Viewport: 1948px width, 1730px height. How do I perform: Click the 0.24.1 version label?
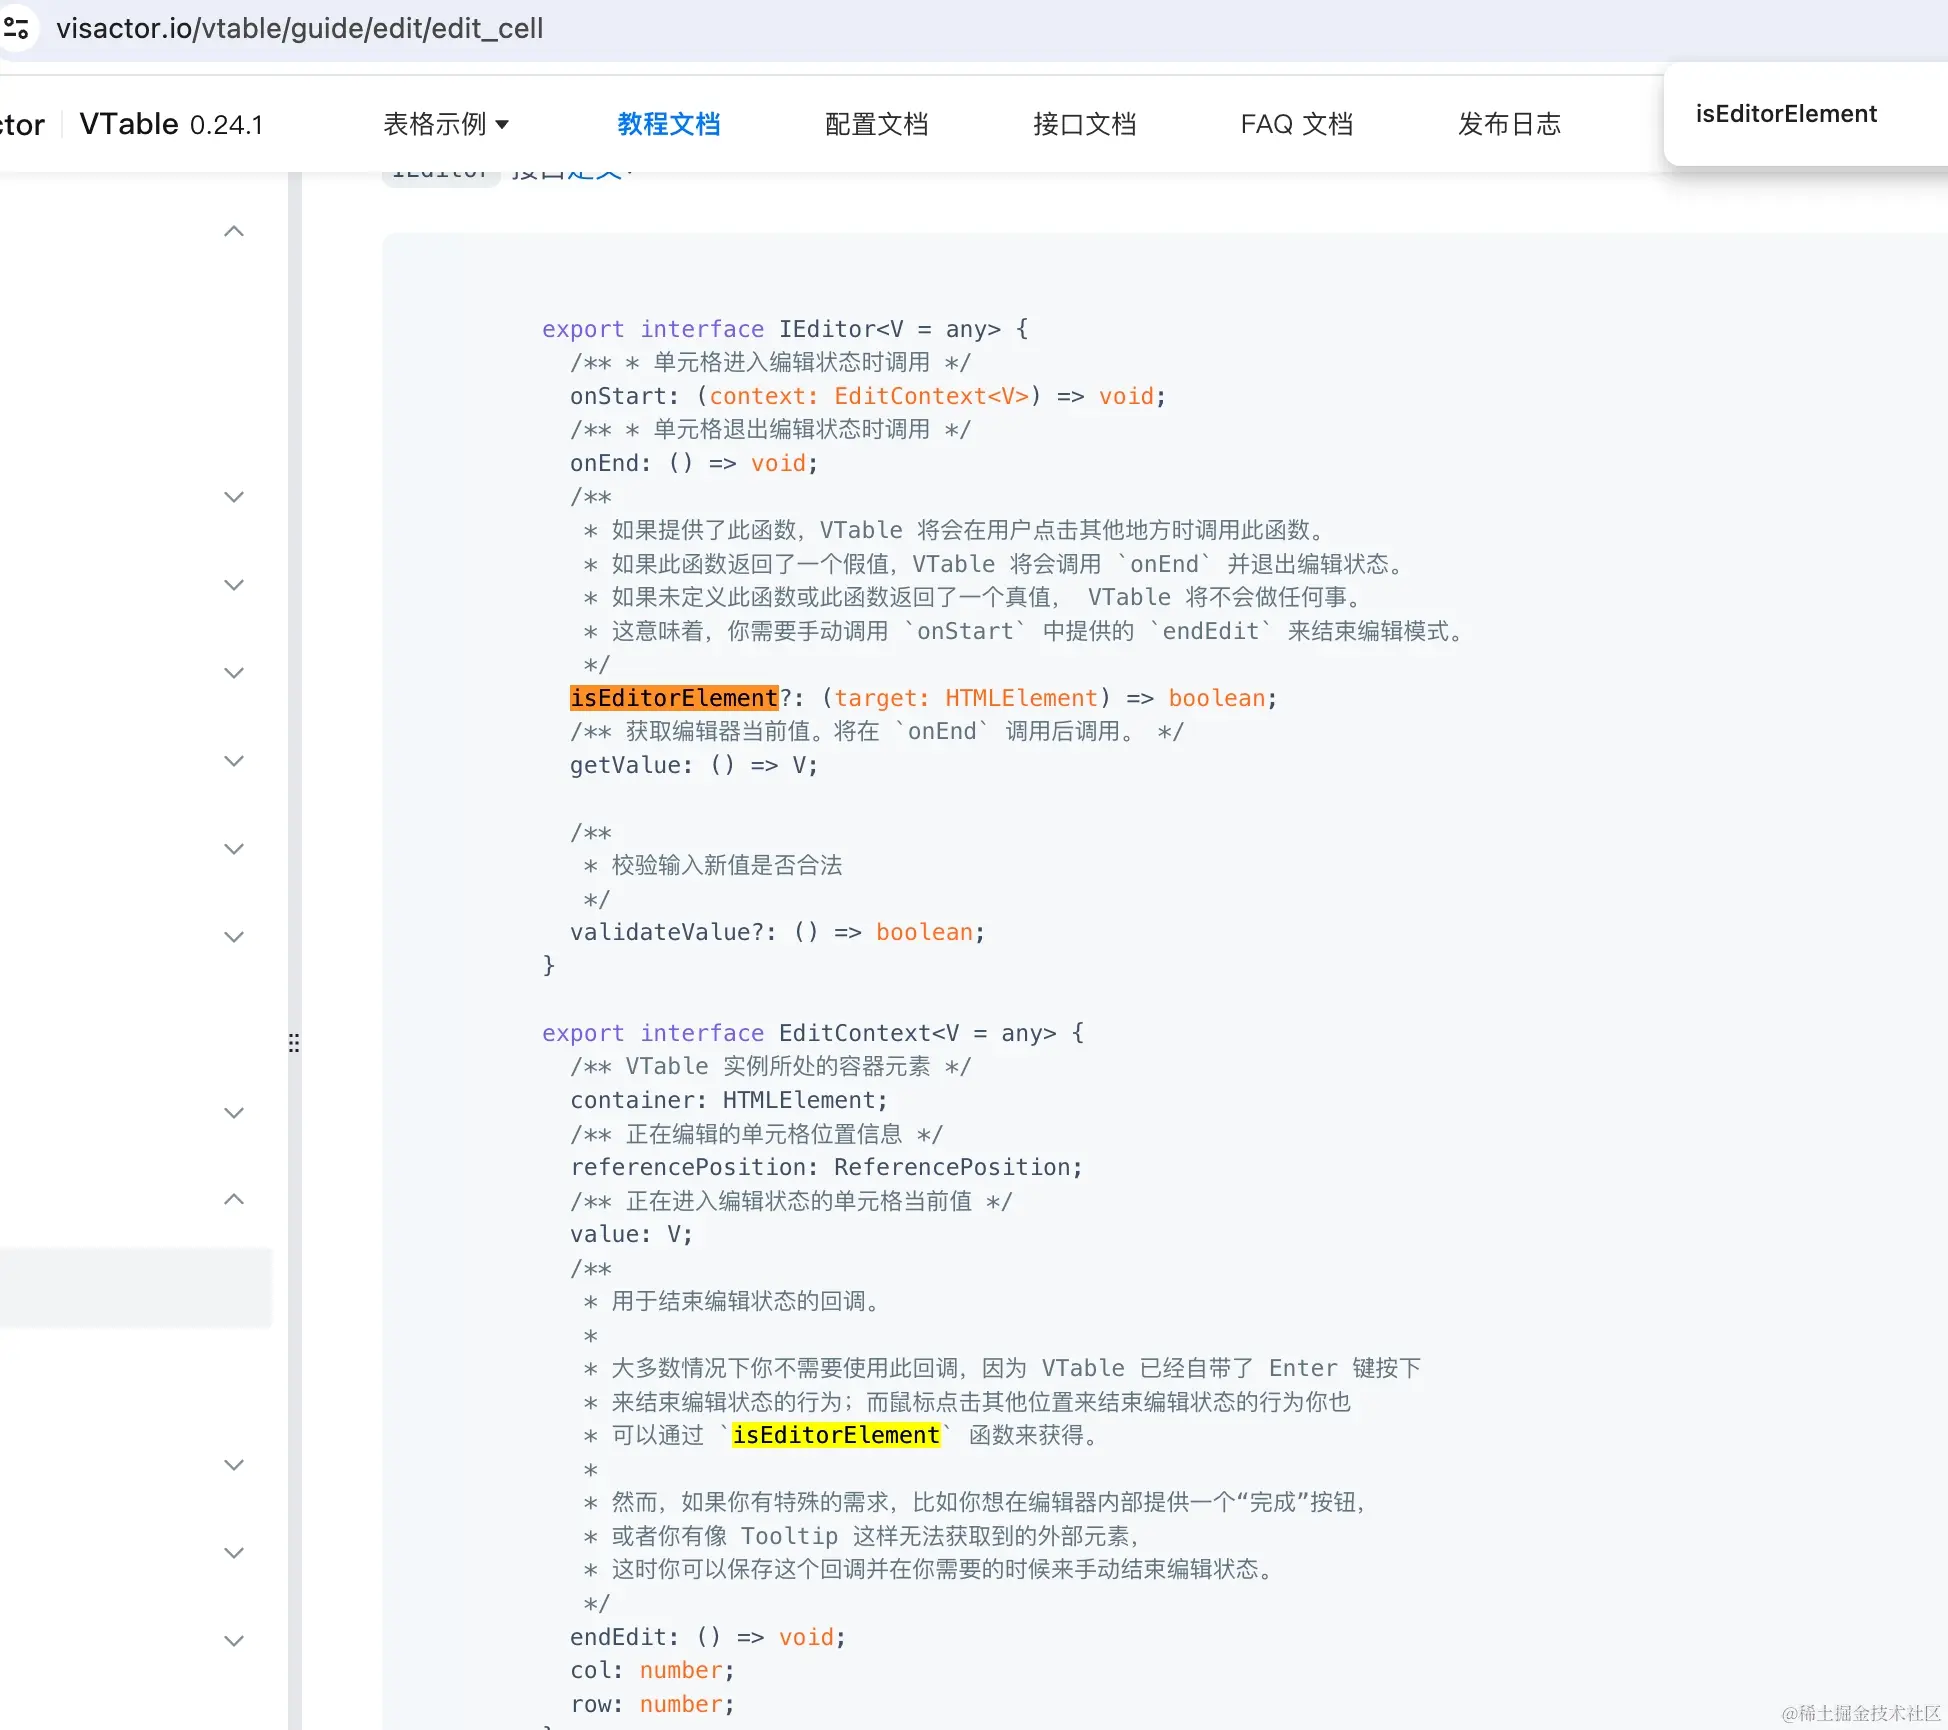click(226, 125)
